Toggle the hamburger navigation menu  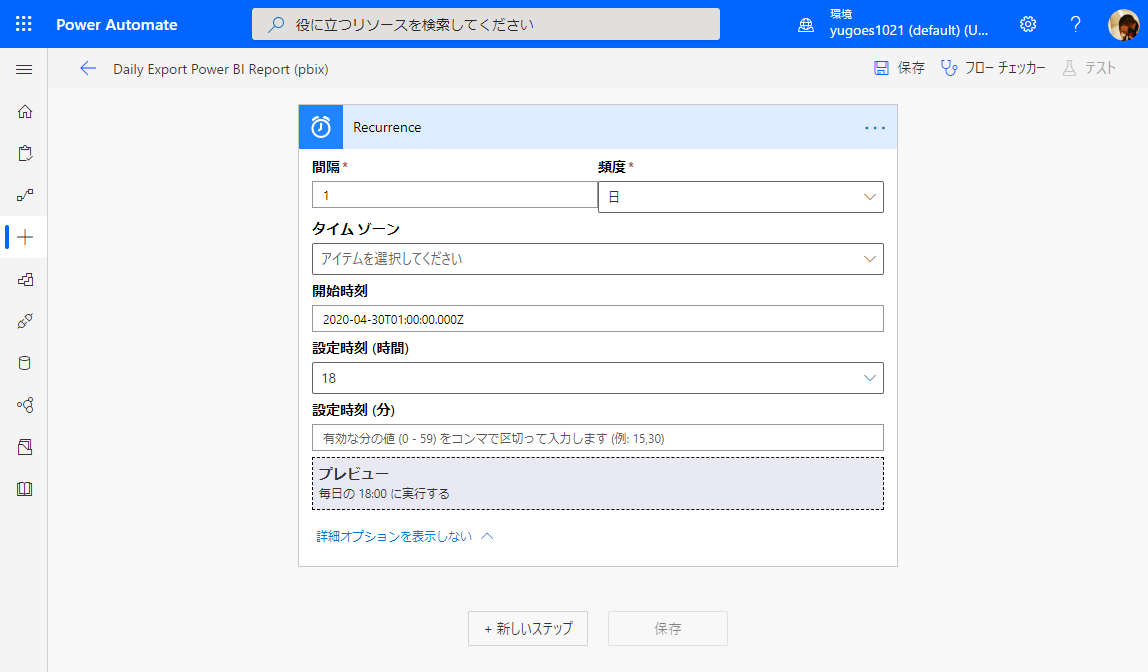click(x=24, y=70)
